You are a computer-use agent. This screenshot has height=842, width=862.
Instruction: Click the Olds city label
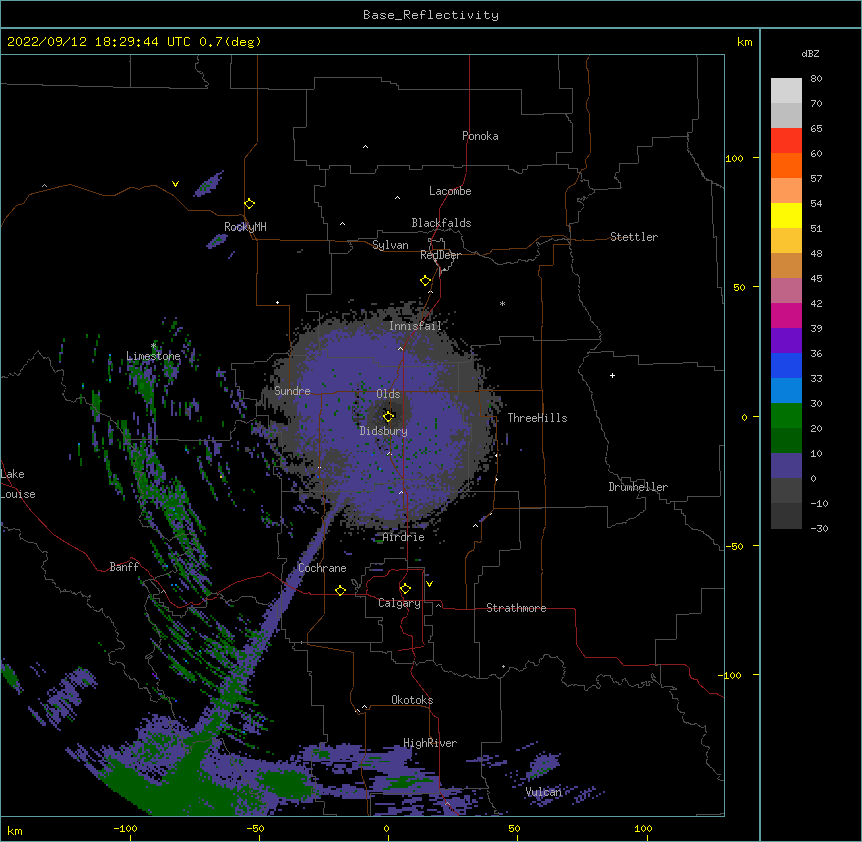click(x=388, y=394)
